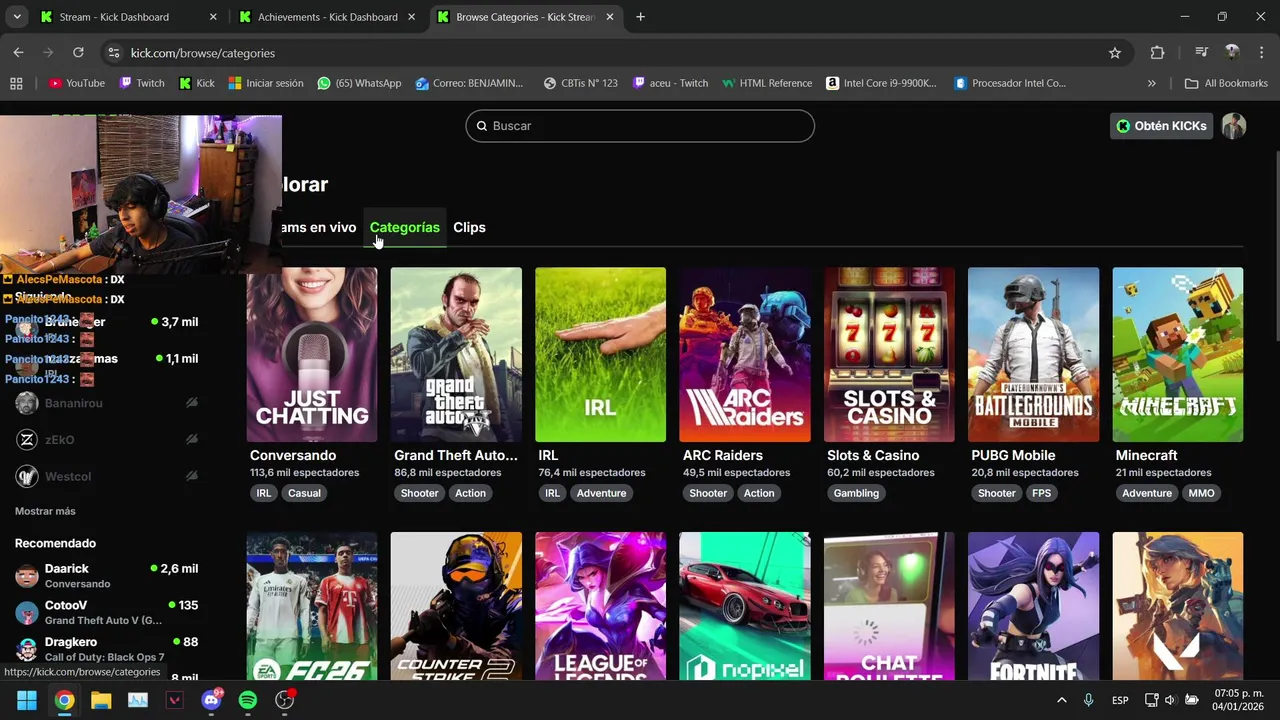Launch Chrome from the taskbar
The image size is (1280, 720).
[x=64, y=700]
